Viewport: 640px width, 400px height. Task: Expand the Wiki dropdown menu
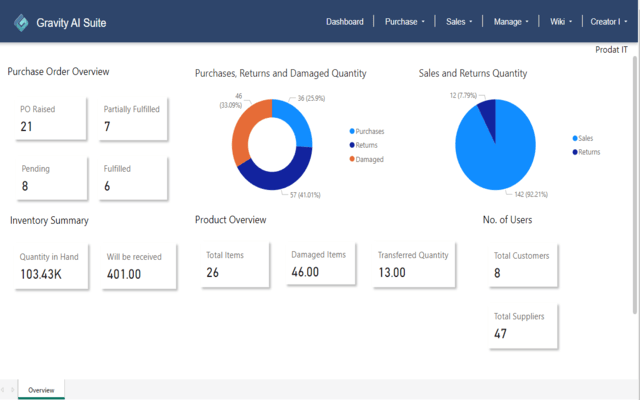[561, 21]
